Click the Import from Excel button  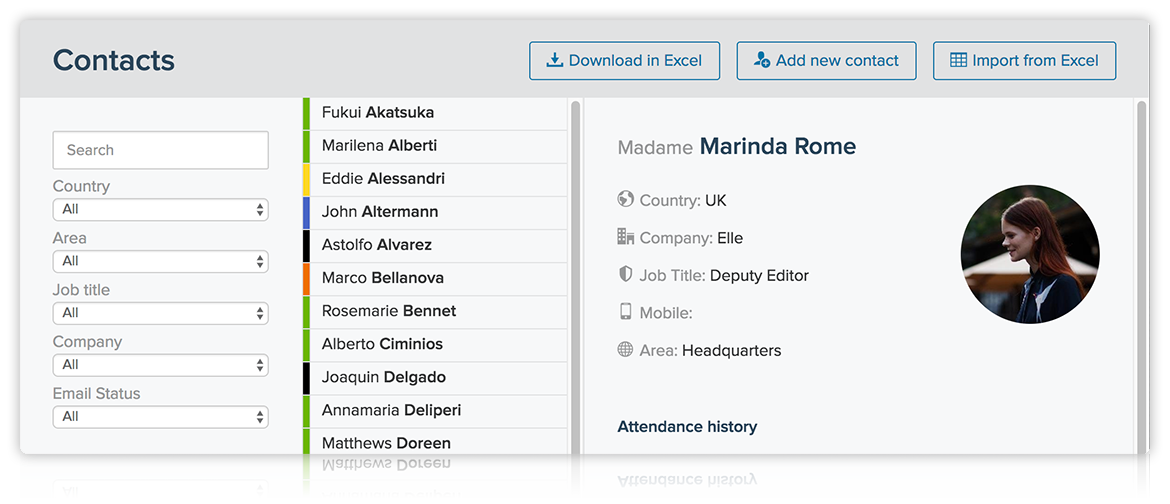coord(1024,60)
